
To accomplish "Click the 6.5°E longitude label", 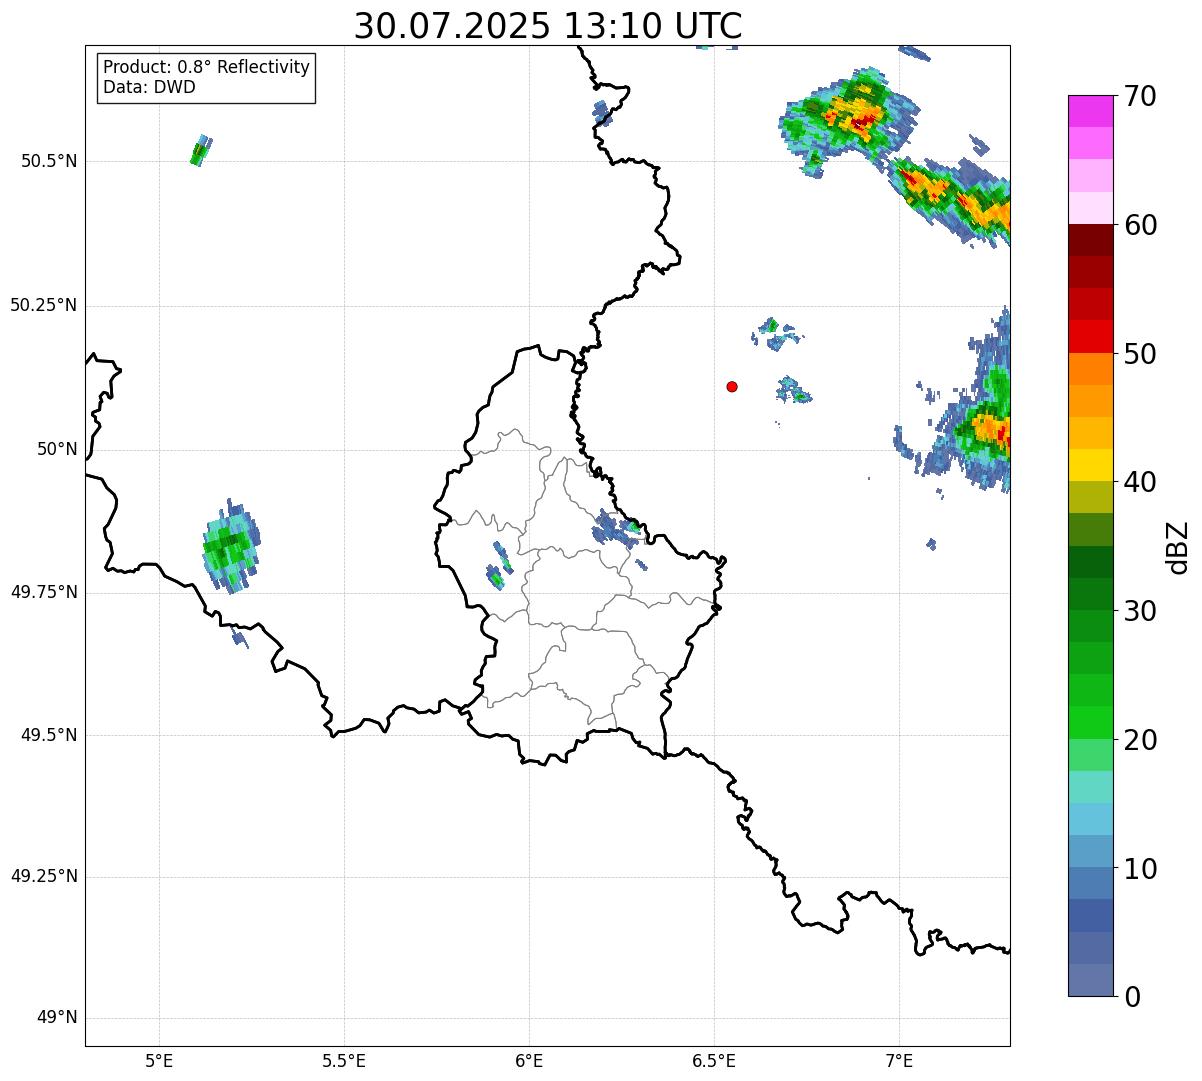I will tap(714, 1061).
